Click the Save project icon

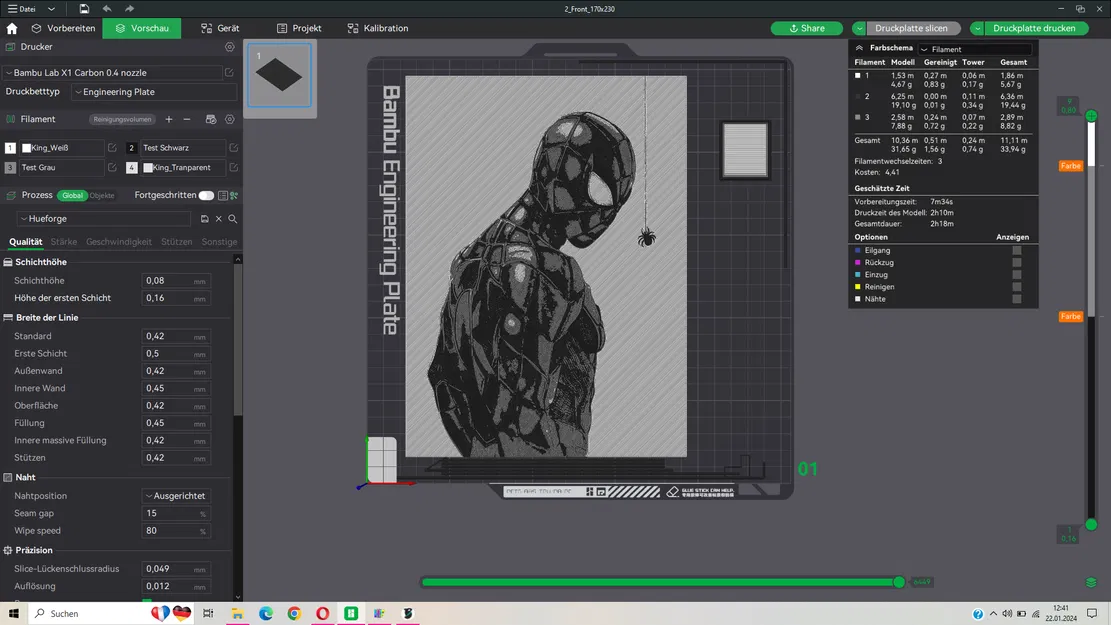tap(85, 8)
